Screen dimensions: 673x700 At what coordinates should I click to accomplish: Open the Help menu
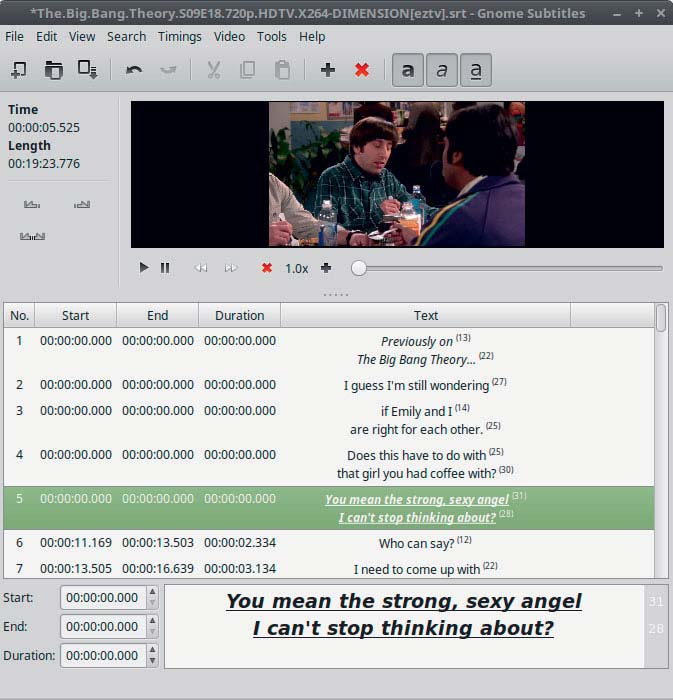[x=312, y=37]
